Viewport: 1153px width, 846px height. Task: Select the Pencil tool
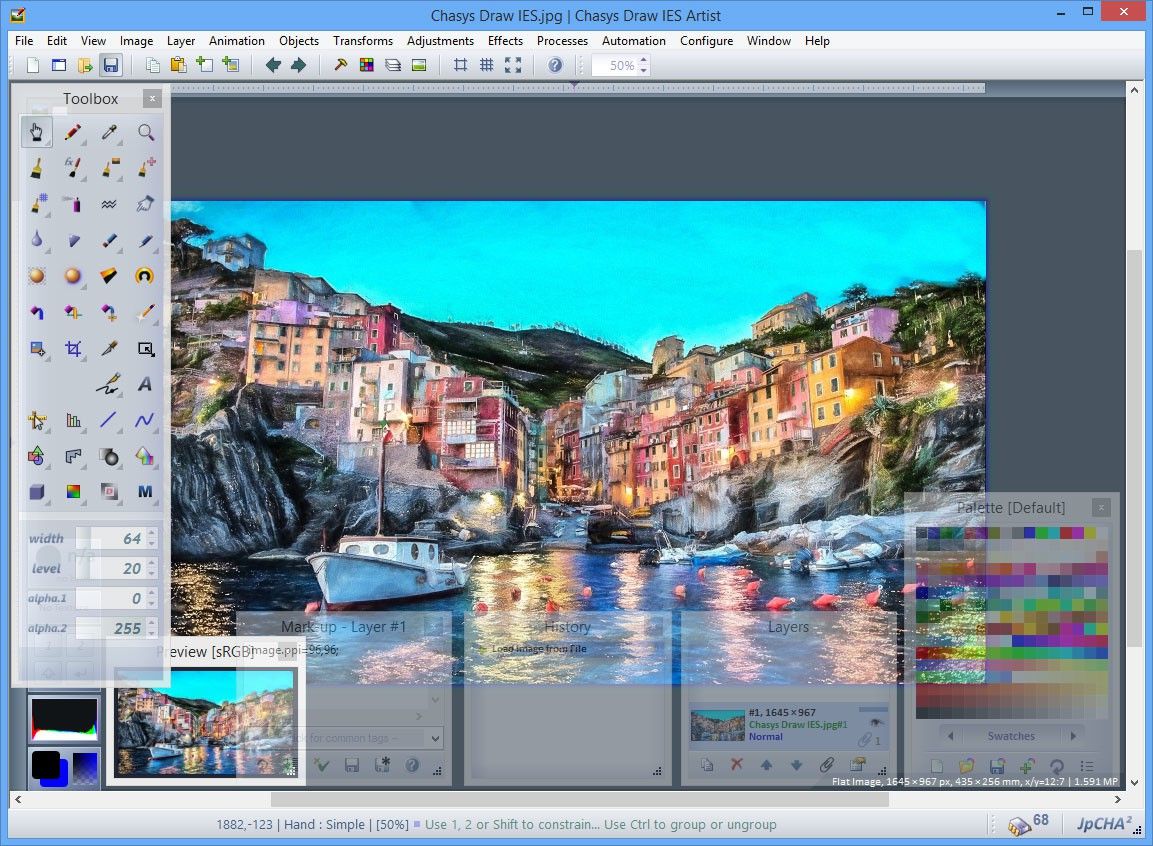coord(73,132)
